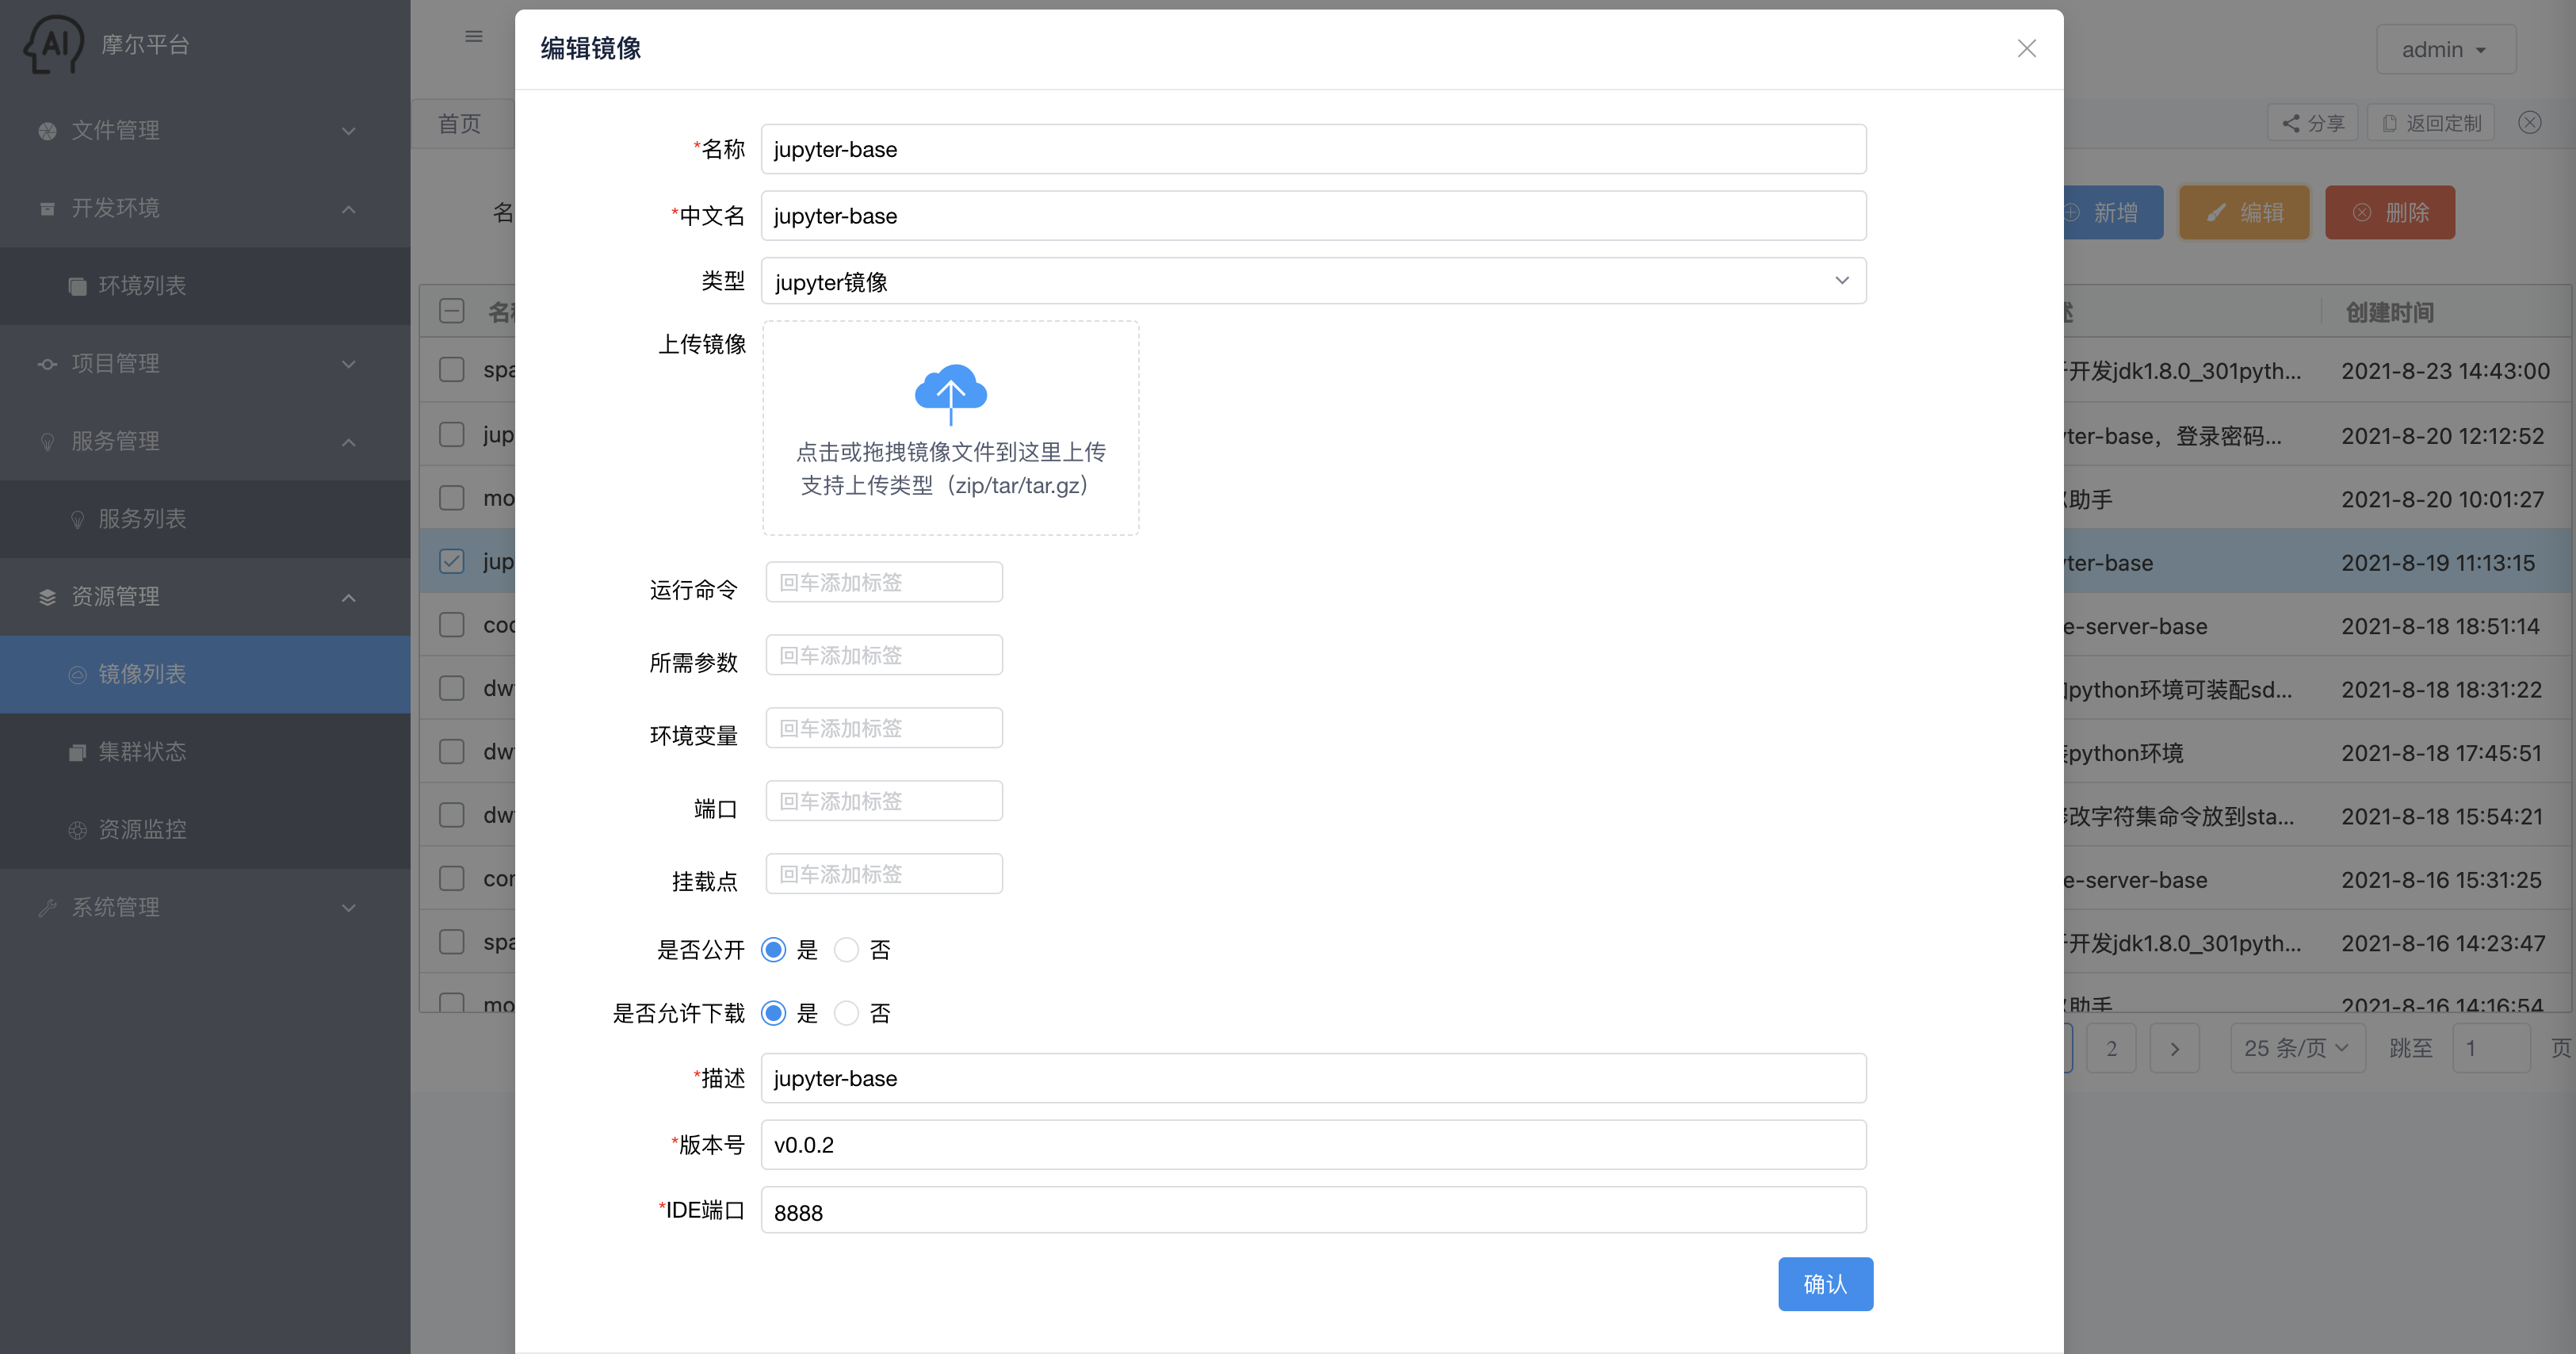Check the row dated 2021-8-20 10:01:27
Viewport: 2576px width, 1354px height.
452,498
